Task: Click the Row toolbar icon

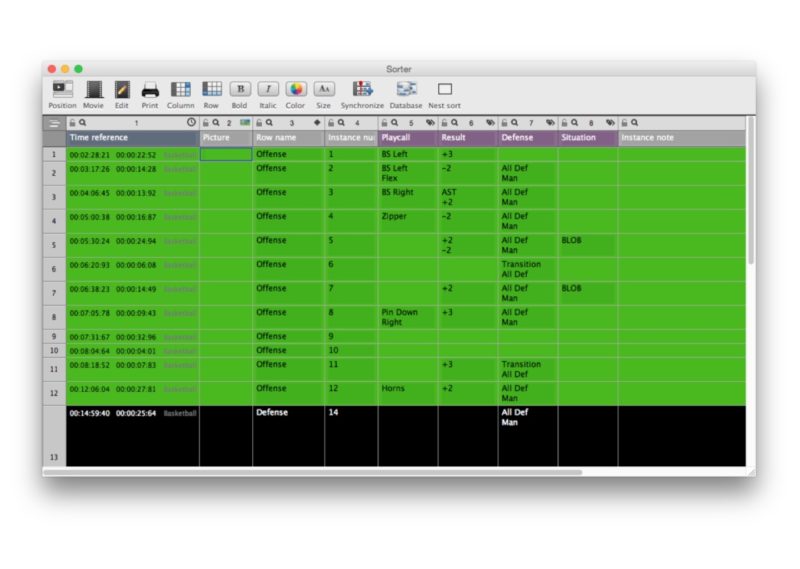Action: click(212, 89)
